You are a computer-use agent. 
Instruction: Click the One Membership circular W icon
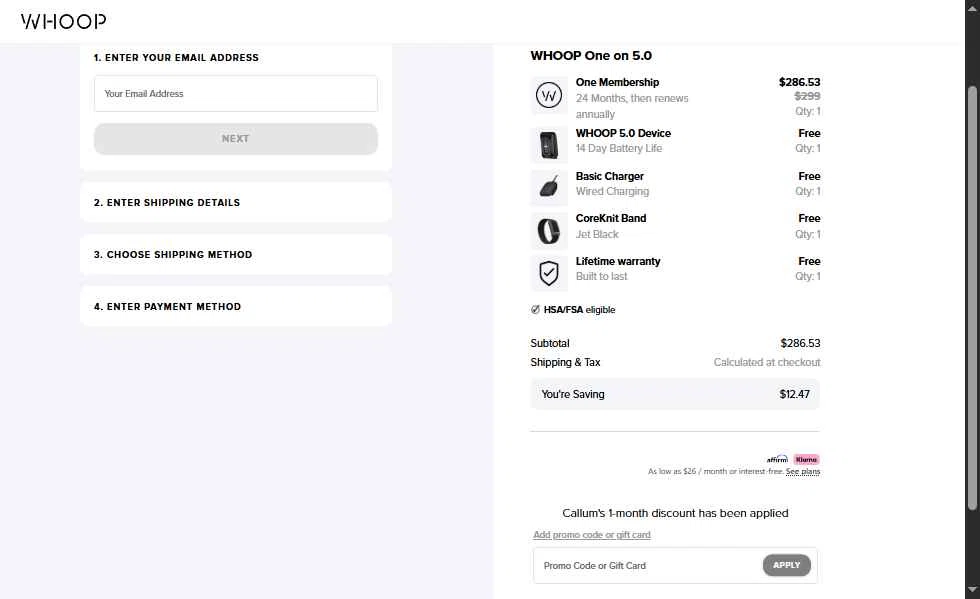(x=549, y=95)
